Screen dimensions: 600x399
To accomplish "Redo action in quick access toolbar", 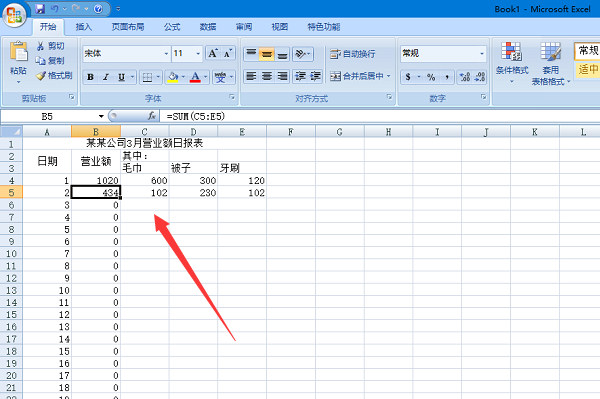I will coord(75,8).
